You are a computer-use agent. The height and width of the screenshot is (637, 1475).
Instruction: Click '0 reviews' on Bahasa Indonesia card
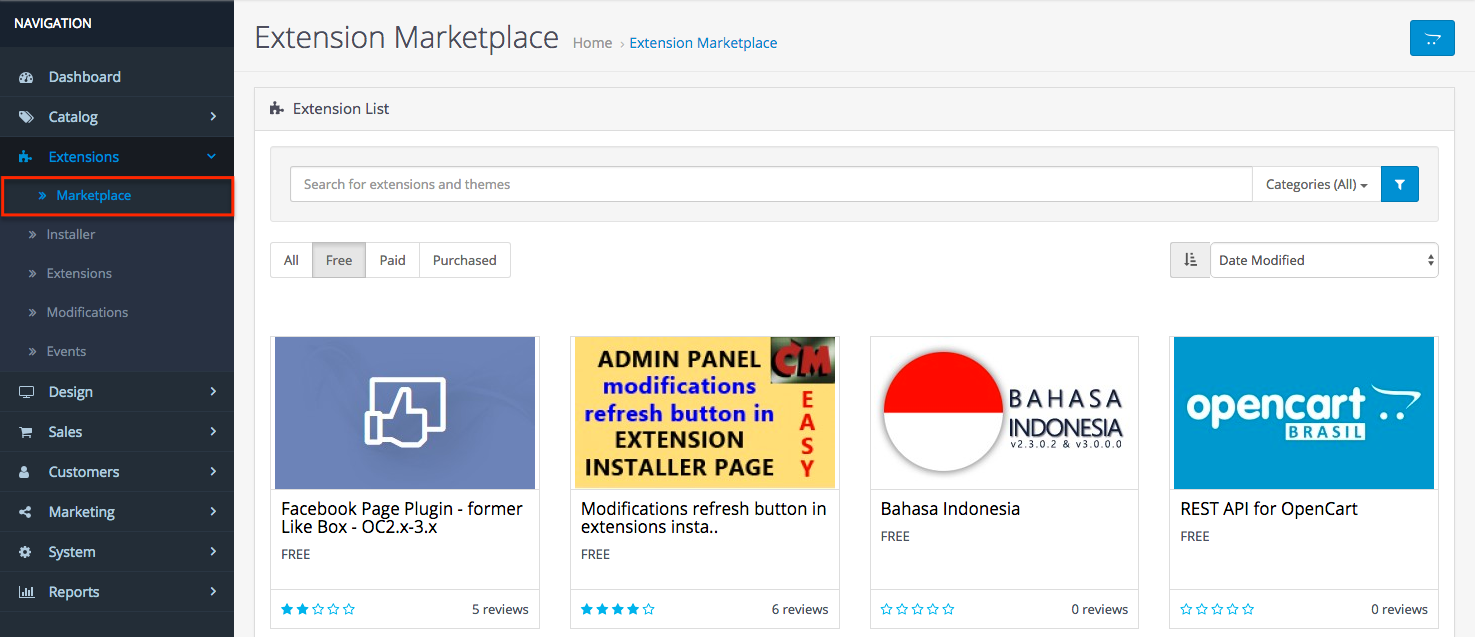pyautogui.click(x=1100, y=609)
